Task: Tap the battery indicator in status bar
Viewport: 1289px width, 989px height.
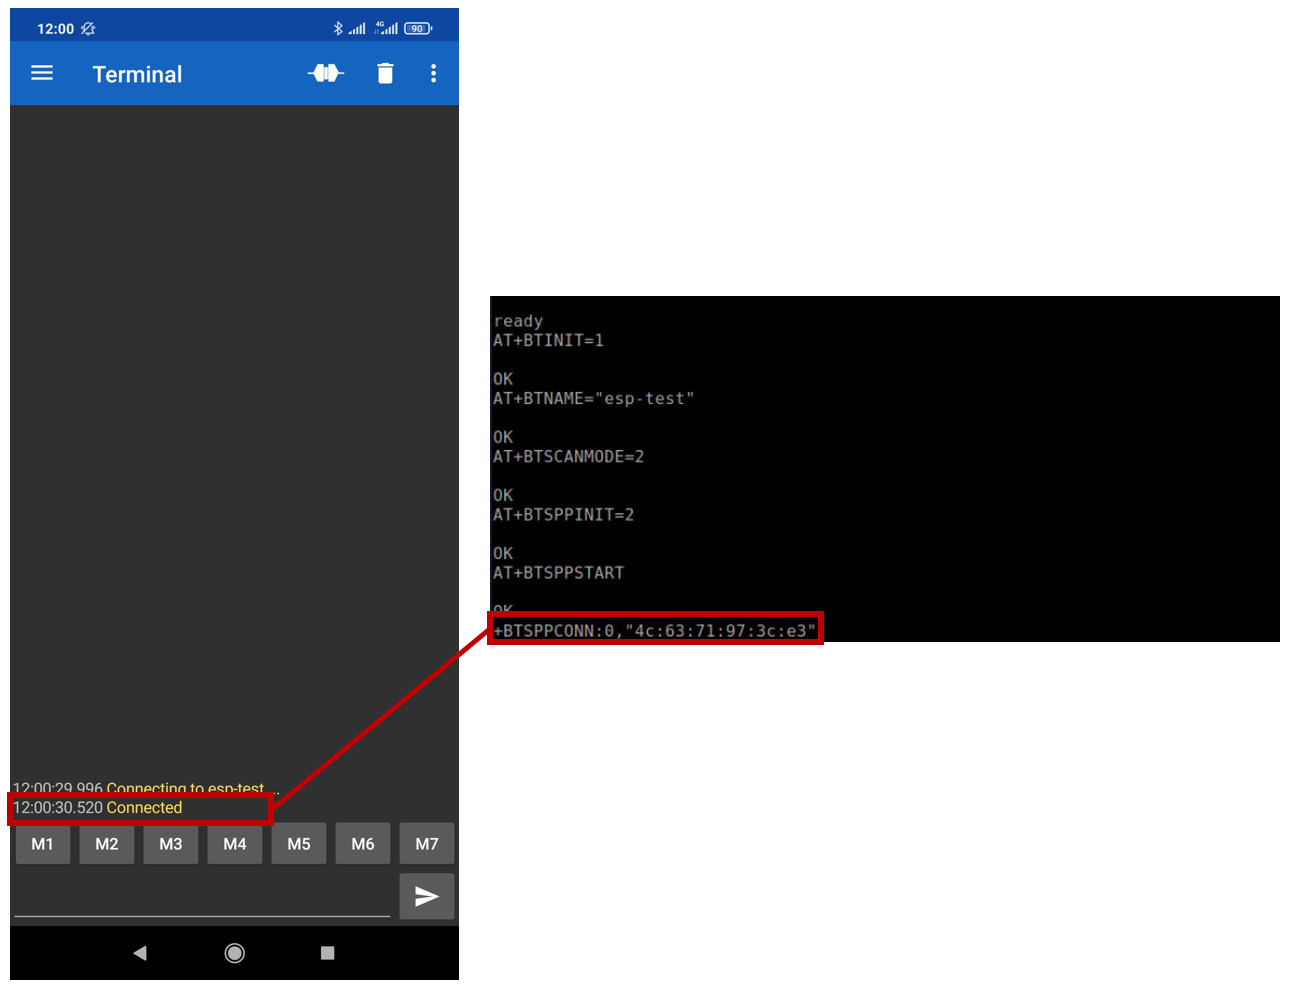Action: (418, 28)
